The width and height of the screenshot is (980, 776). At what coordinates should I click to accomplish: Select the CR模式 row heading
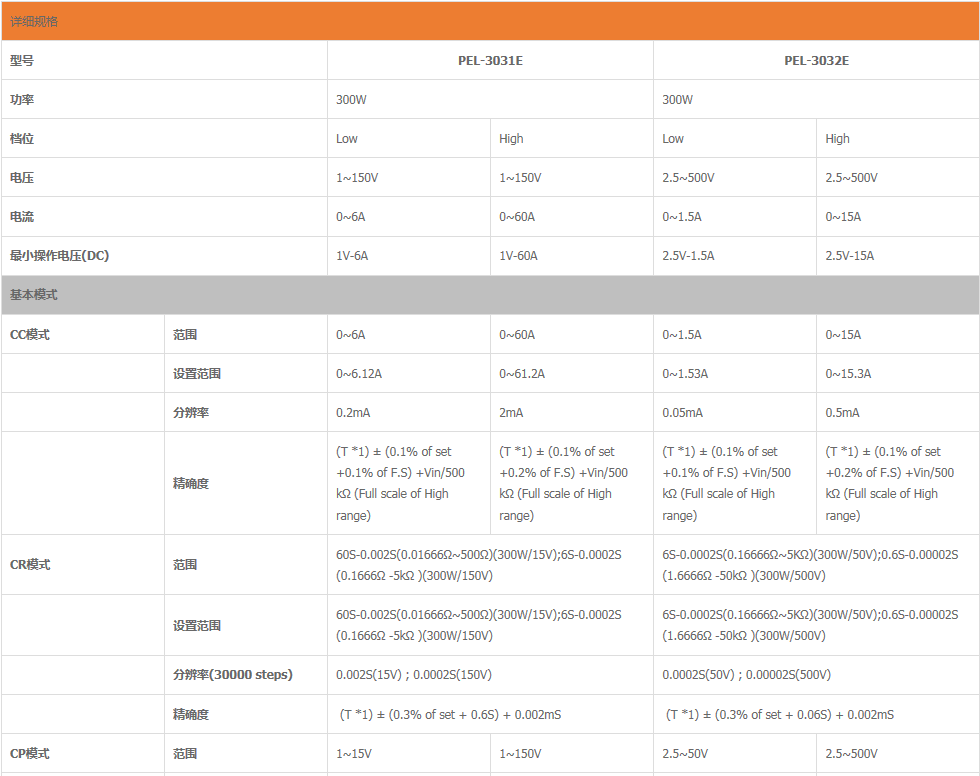(x=30, y=565)
